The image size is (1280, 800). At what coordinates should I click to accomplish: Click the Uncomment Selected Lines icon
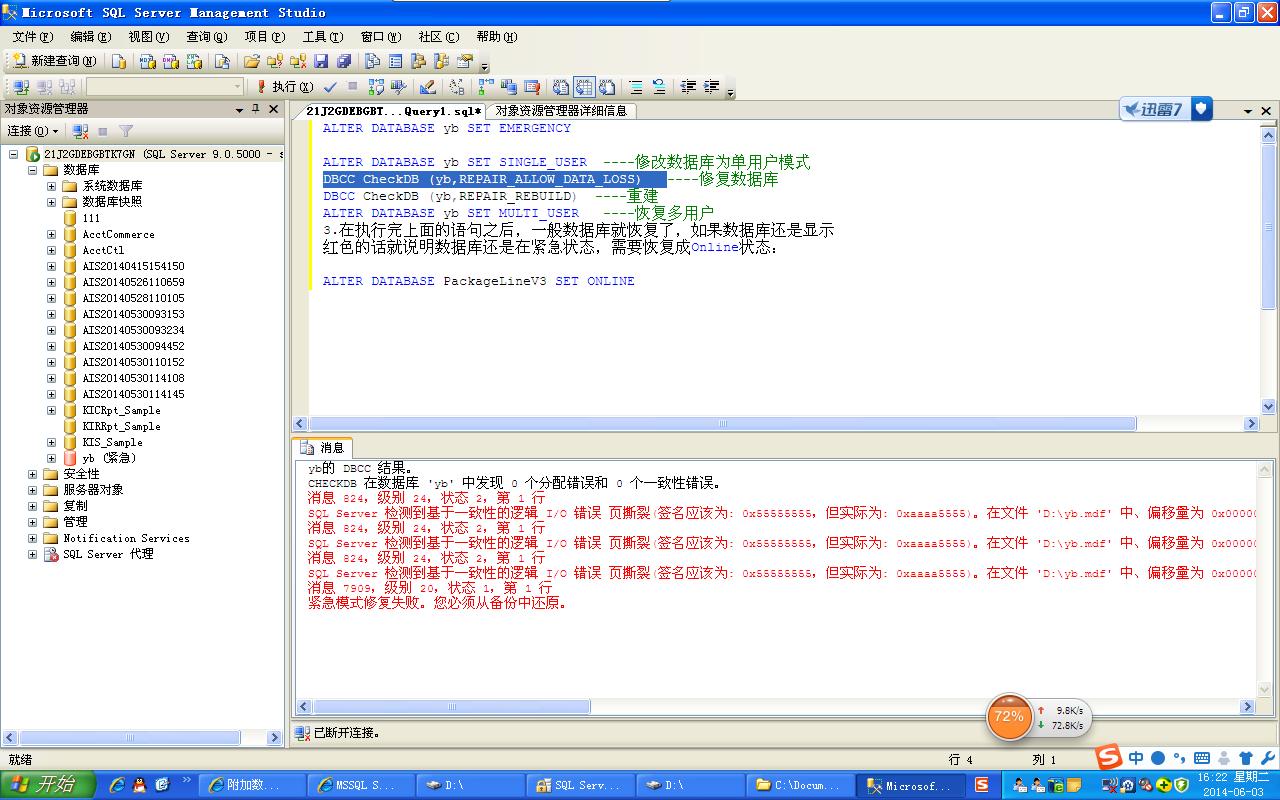[x=659, y=87]
